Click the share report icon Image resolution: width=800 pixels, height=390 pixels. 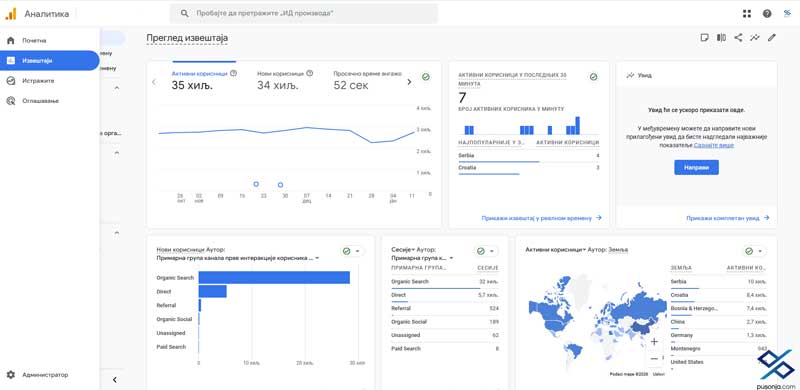(738, 37)
